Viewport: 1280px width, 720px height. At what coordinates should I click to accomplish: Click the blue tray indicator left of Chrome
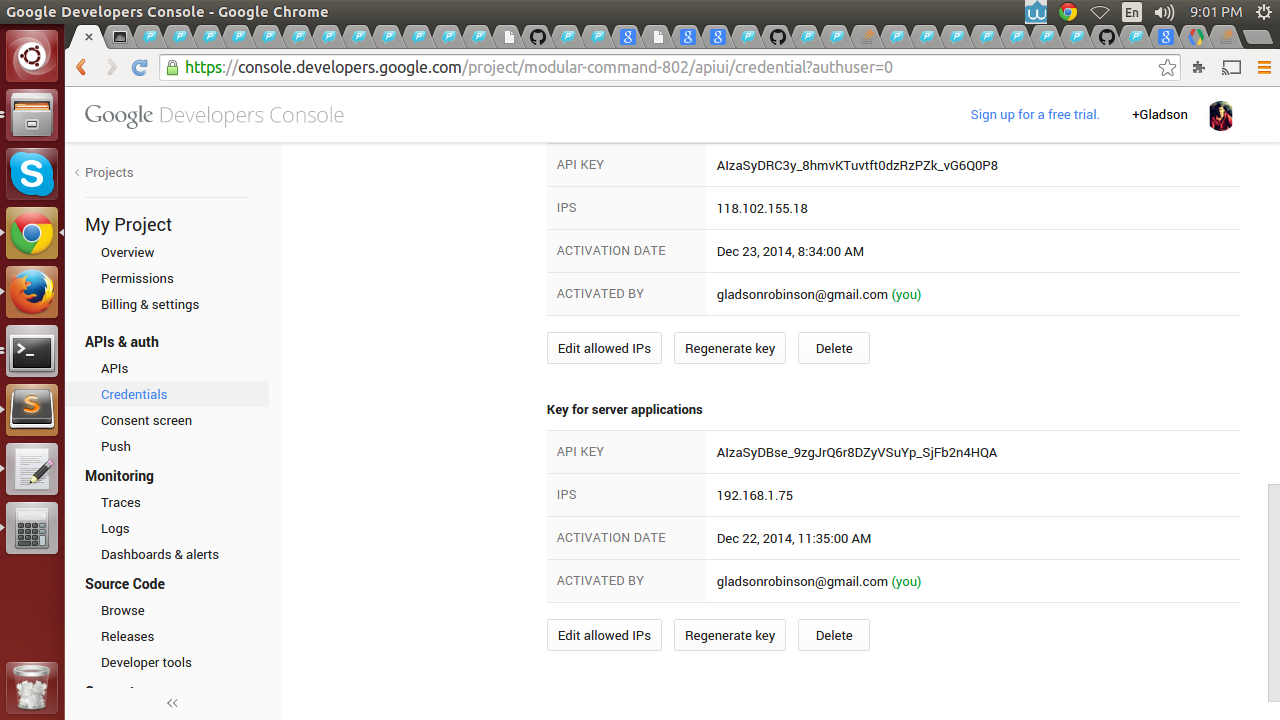tap(1036, 12)
